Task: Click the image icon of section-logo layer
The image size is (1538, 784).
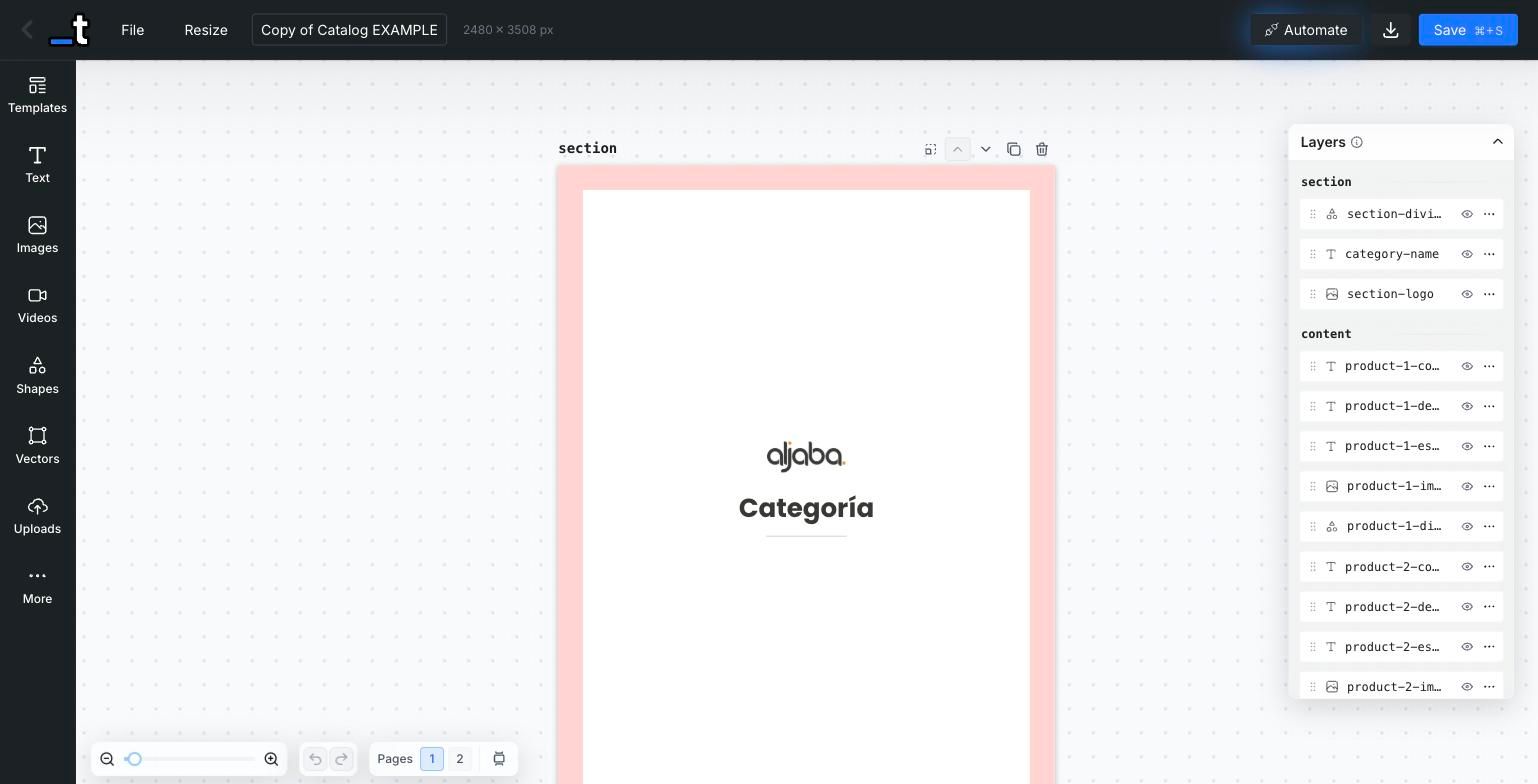Action: [x=1332, y=294]
